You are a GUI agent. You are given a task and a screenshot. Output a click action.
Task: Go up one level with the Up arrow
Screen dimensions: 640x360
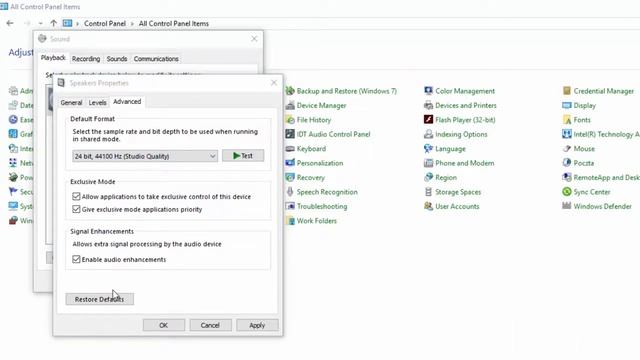[x=53, y=24]
